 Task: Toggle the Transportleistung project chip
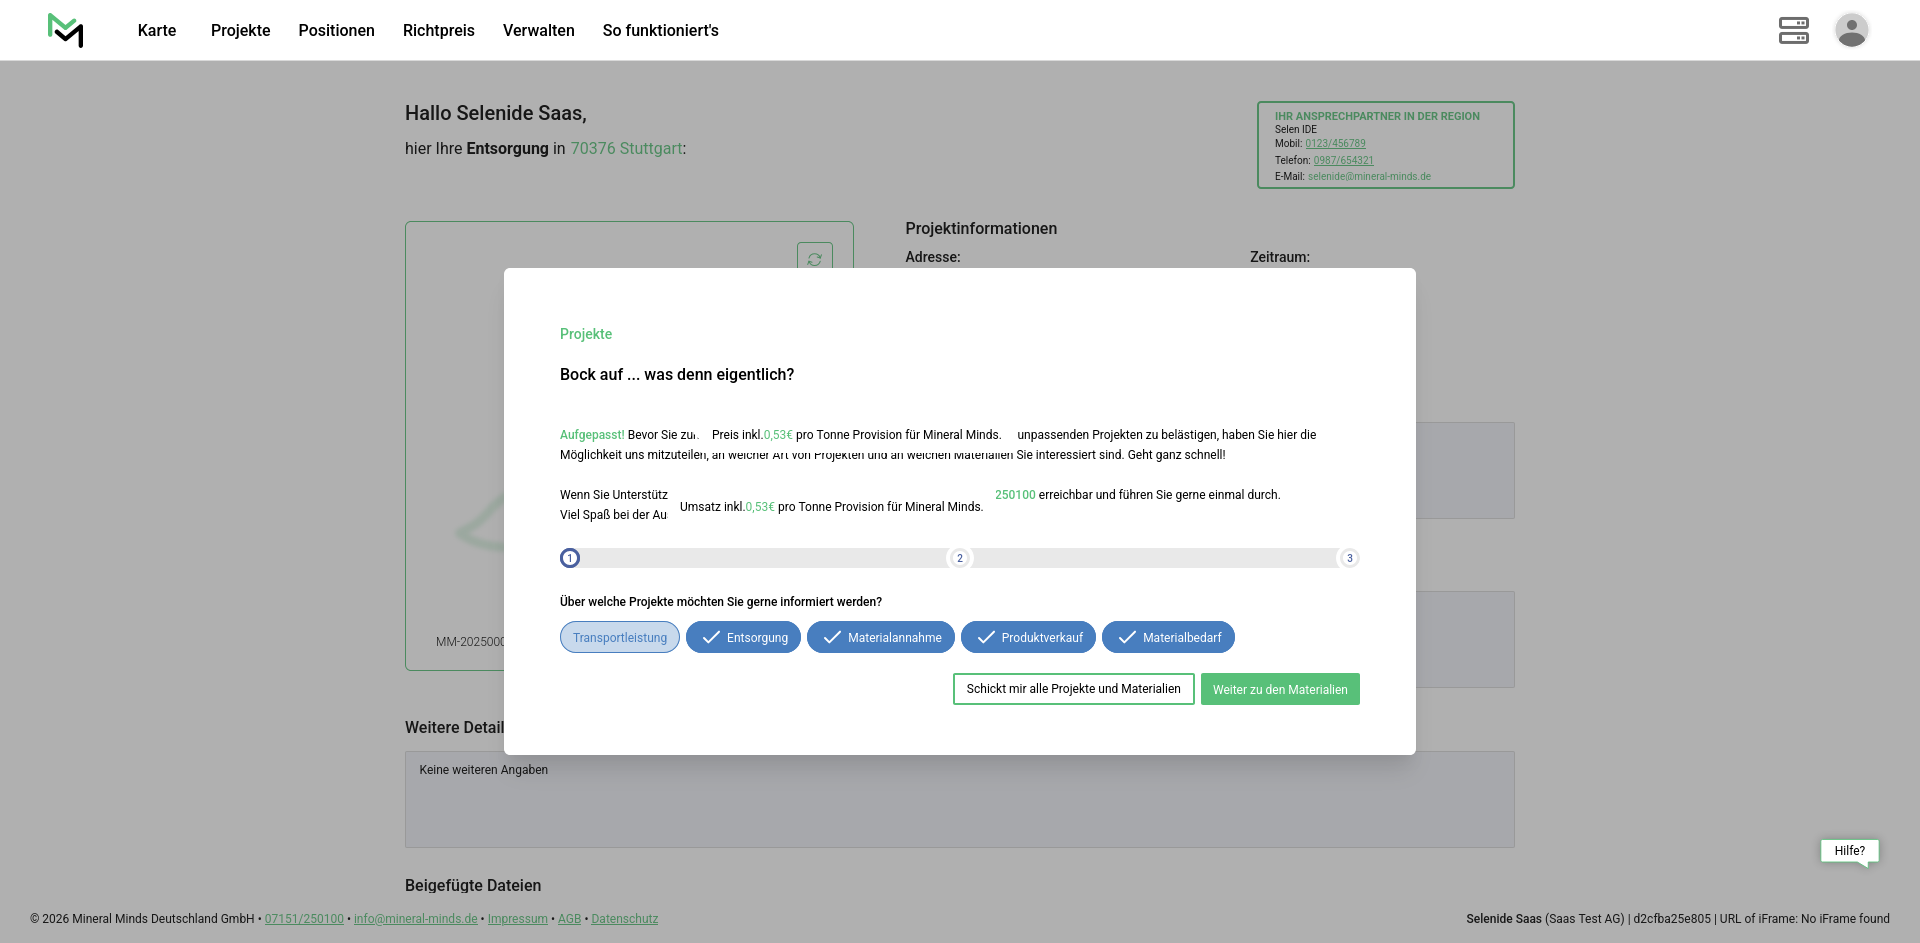click(x=619, y=638)
